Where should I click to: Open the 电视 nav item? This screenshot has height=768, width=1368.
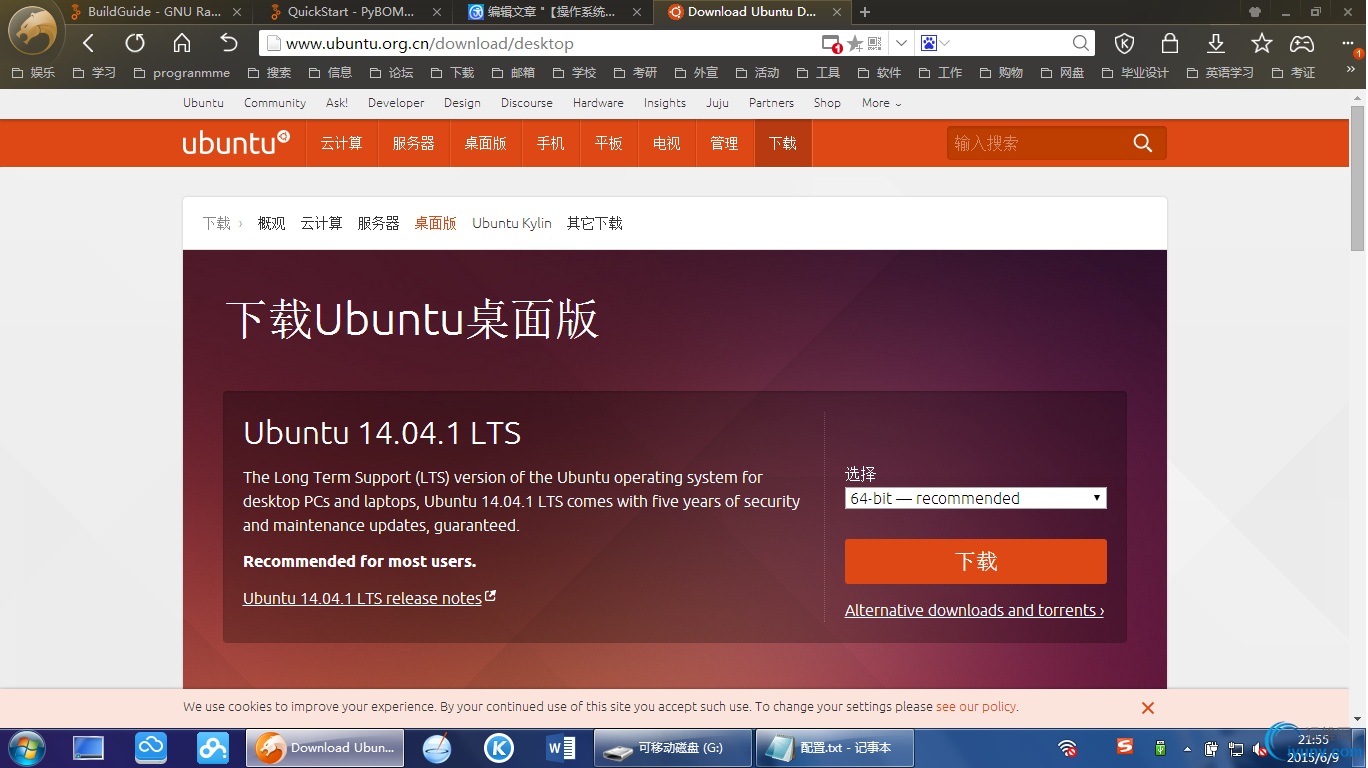click(x=666, y=143)
